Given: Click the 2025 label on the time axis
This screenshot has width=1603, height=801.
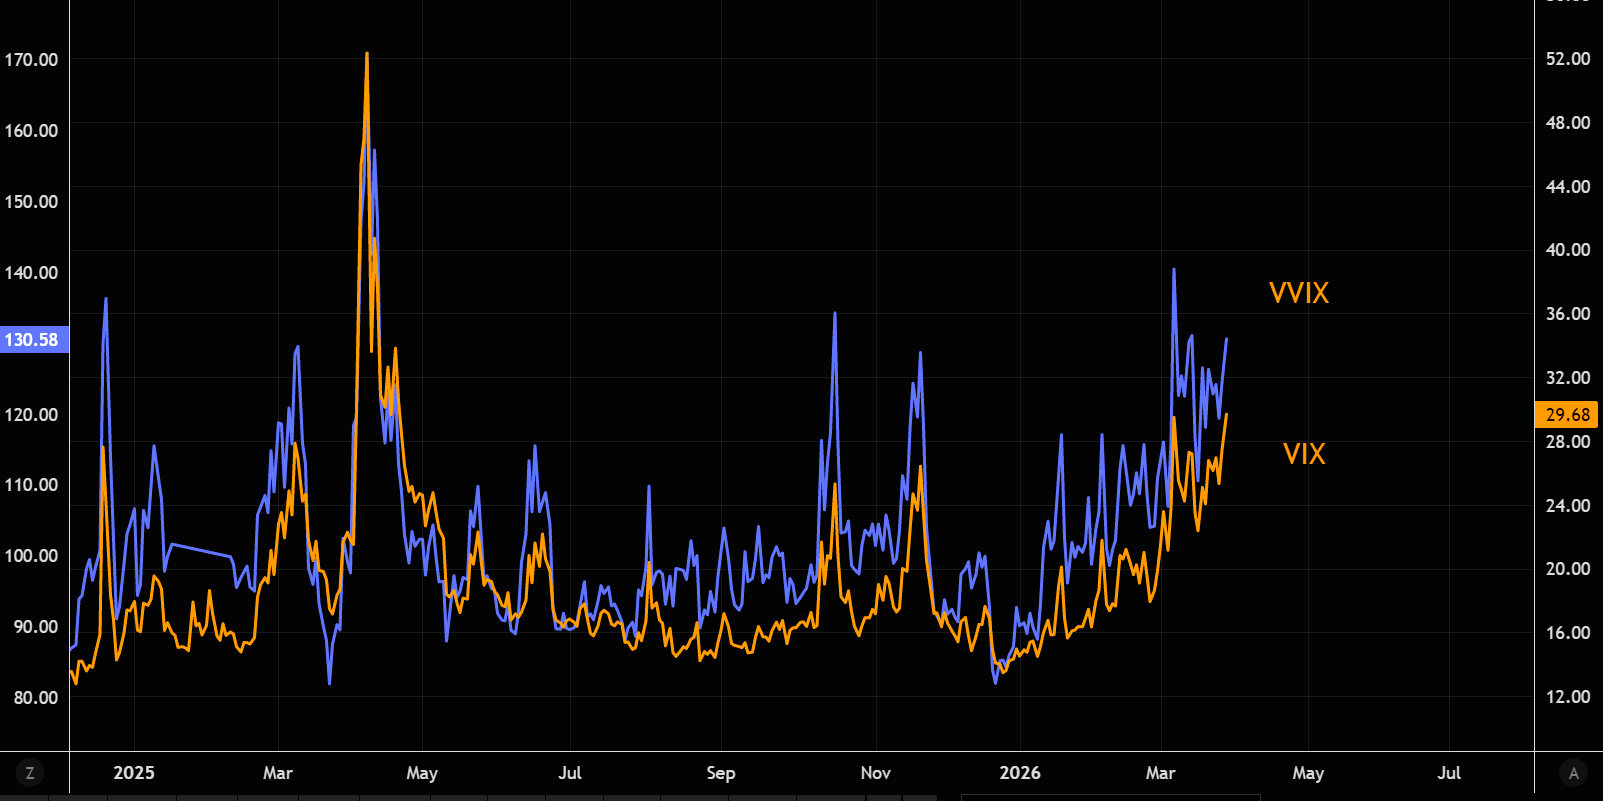Looking at the screenshot, I should 134,773.
